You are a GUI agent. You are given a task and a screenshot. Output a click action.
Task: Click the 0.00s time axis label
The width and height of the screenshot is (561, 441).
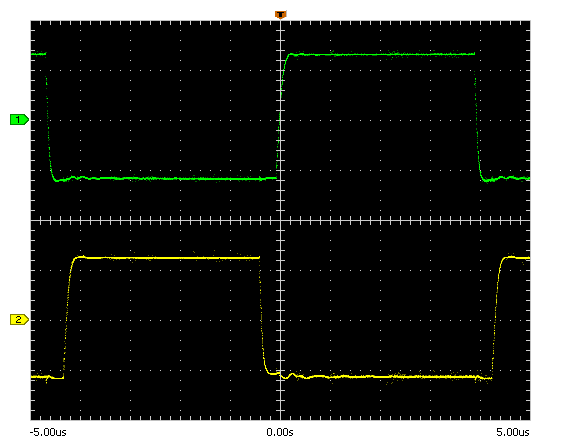click(280, 432)
